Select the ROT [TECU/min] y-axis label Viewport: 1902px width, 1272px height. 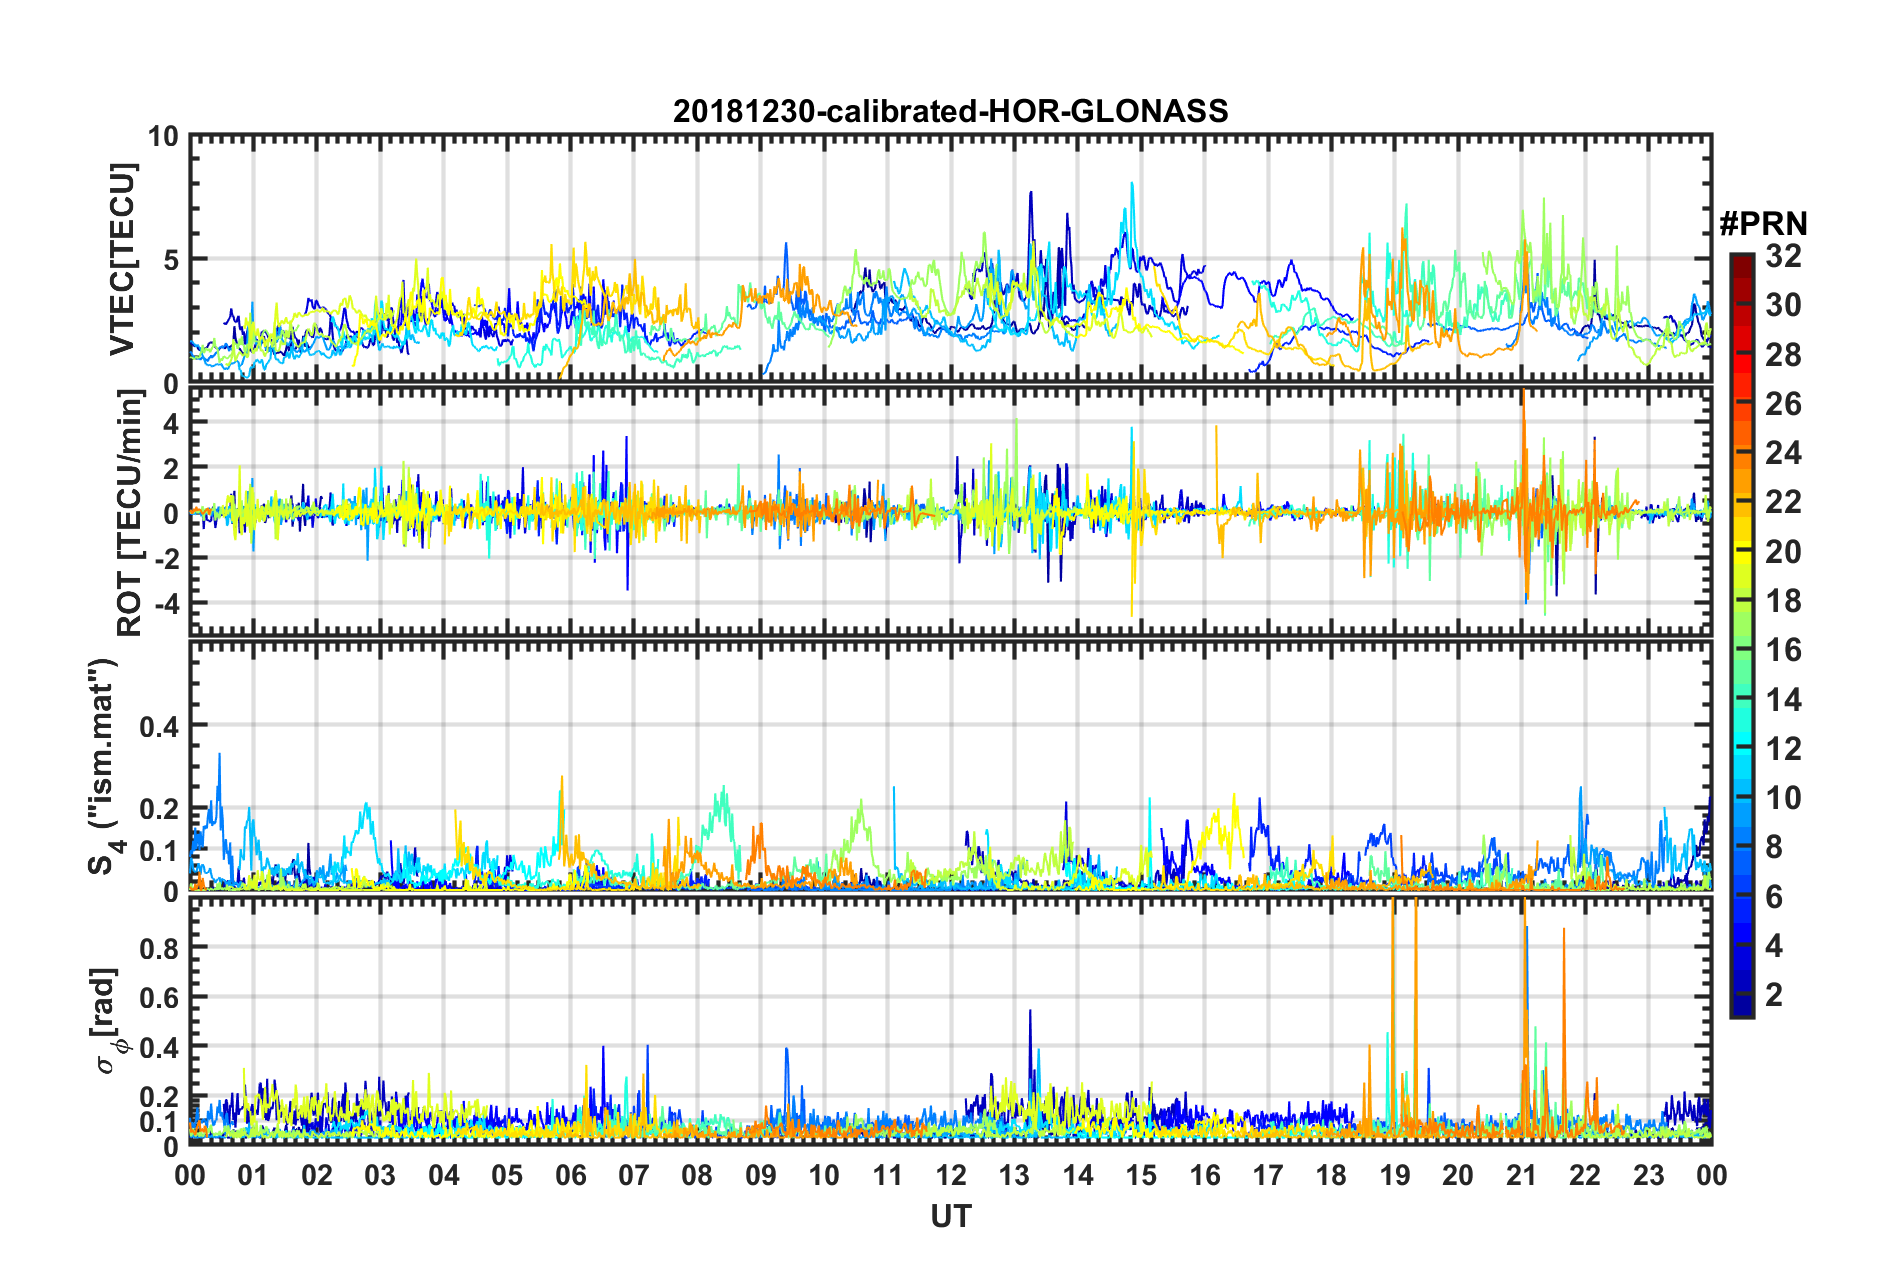click(129, 513)
